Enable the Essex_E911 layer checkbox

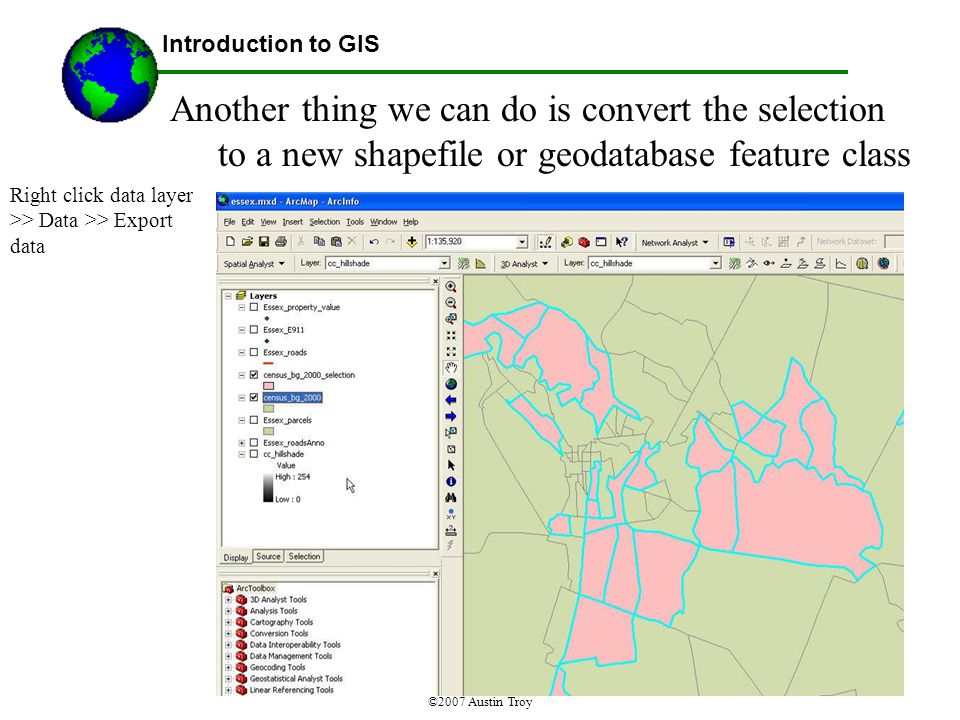pos(253,330)
